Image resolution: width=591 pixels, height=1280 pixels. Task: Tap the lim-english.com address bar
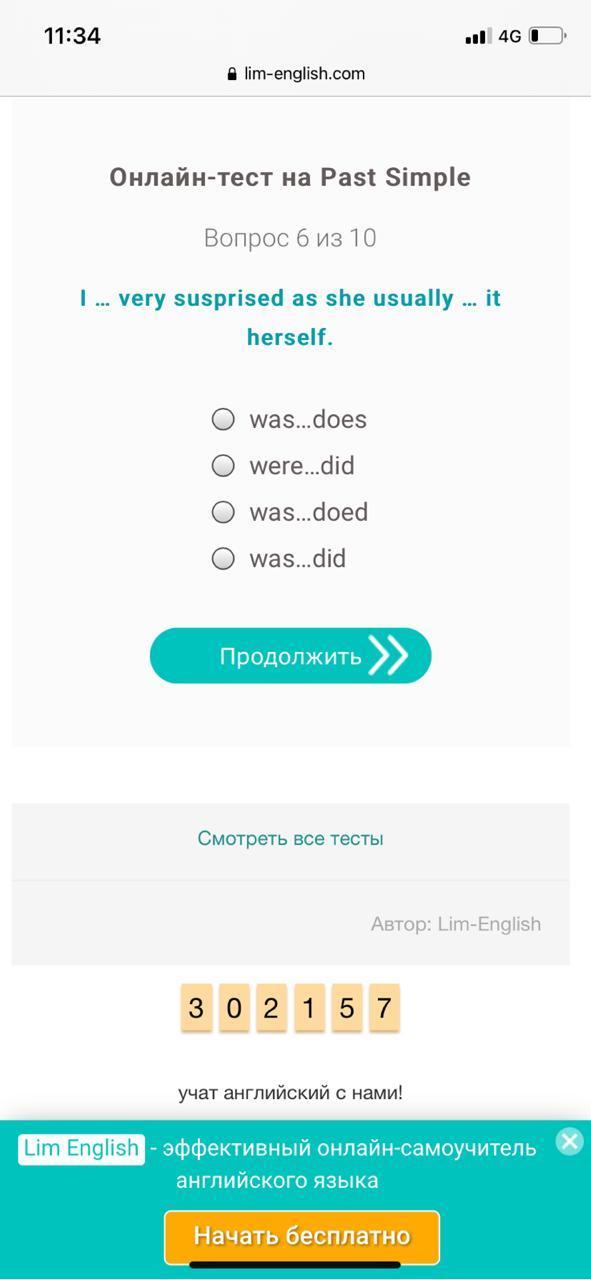tap(296, 73)
